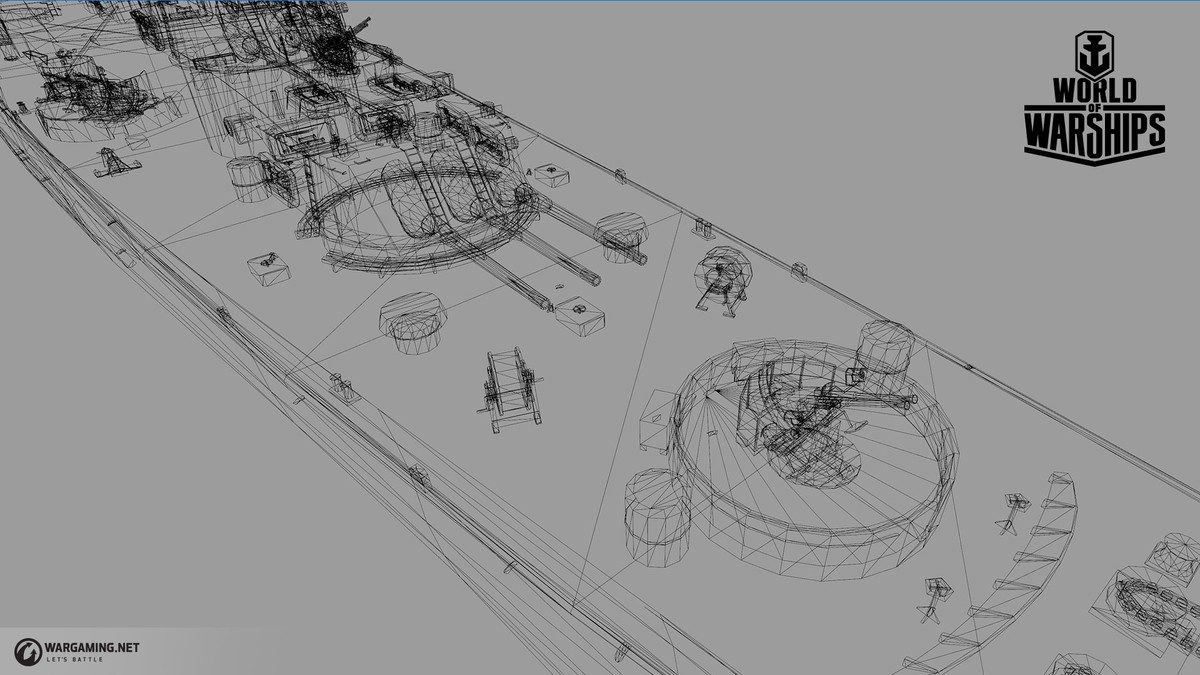This screenshot has height=675, width=1200.
Task: Open the WARGAMING.NET text link
Action: [91, 647]
